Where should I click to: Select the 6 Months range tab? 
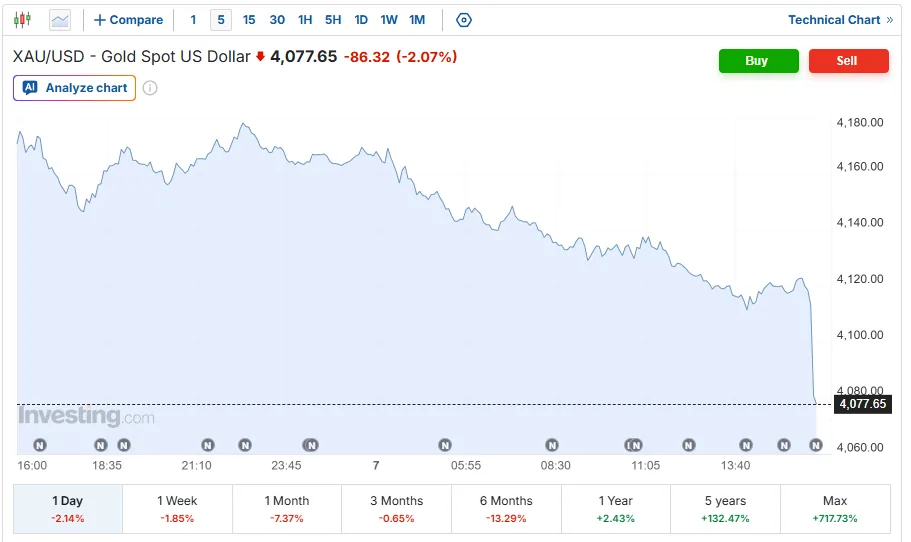[506, 509]
